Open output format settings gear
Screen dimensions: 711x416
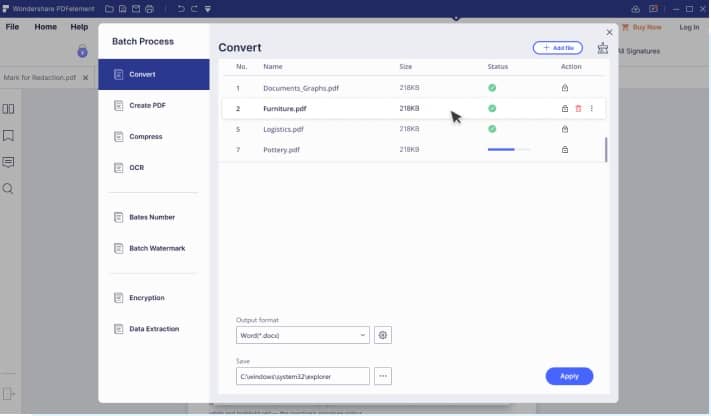383,335
